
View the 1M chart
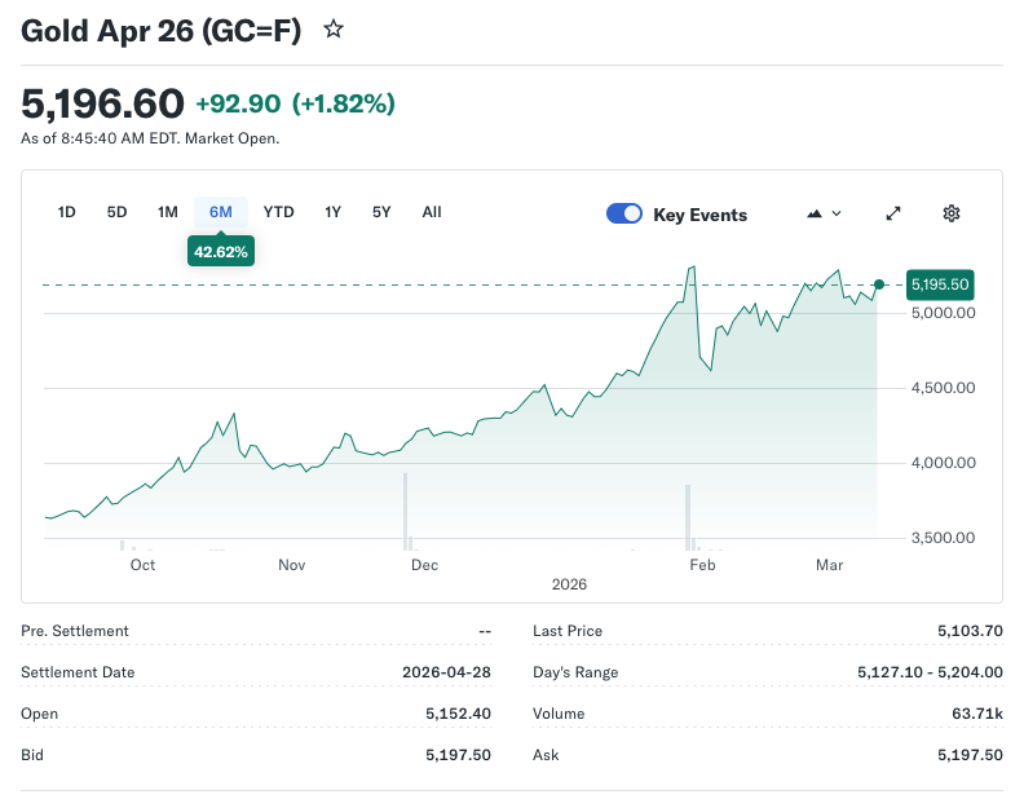167,212
